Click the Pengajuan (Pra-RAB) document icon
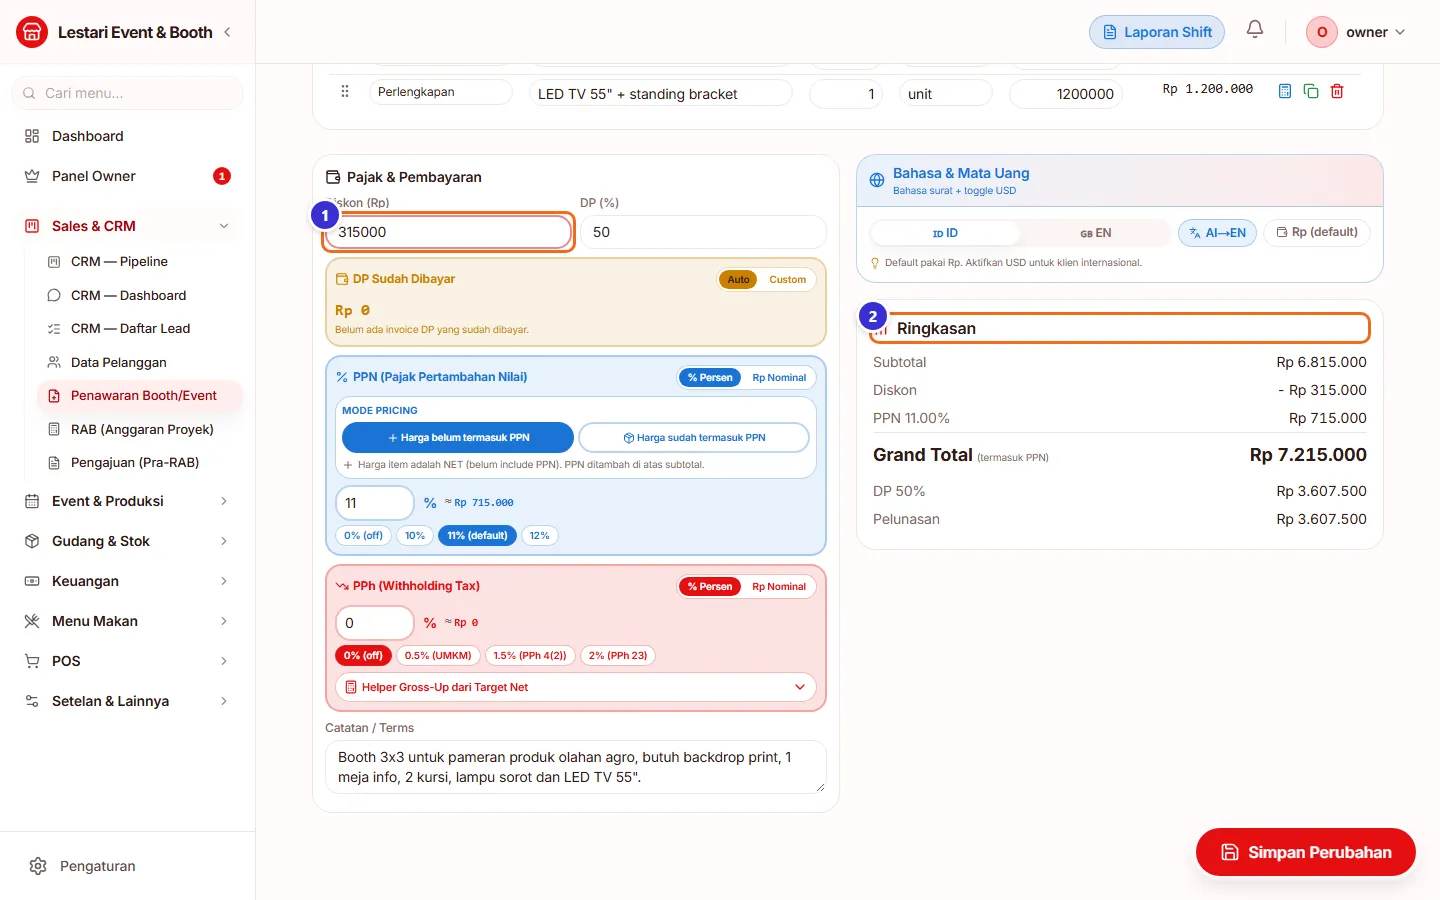Image resolution: width=1440 pixels, height=900 pixels. click(x=54, y=463)
